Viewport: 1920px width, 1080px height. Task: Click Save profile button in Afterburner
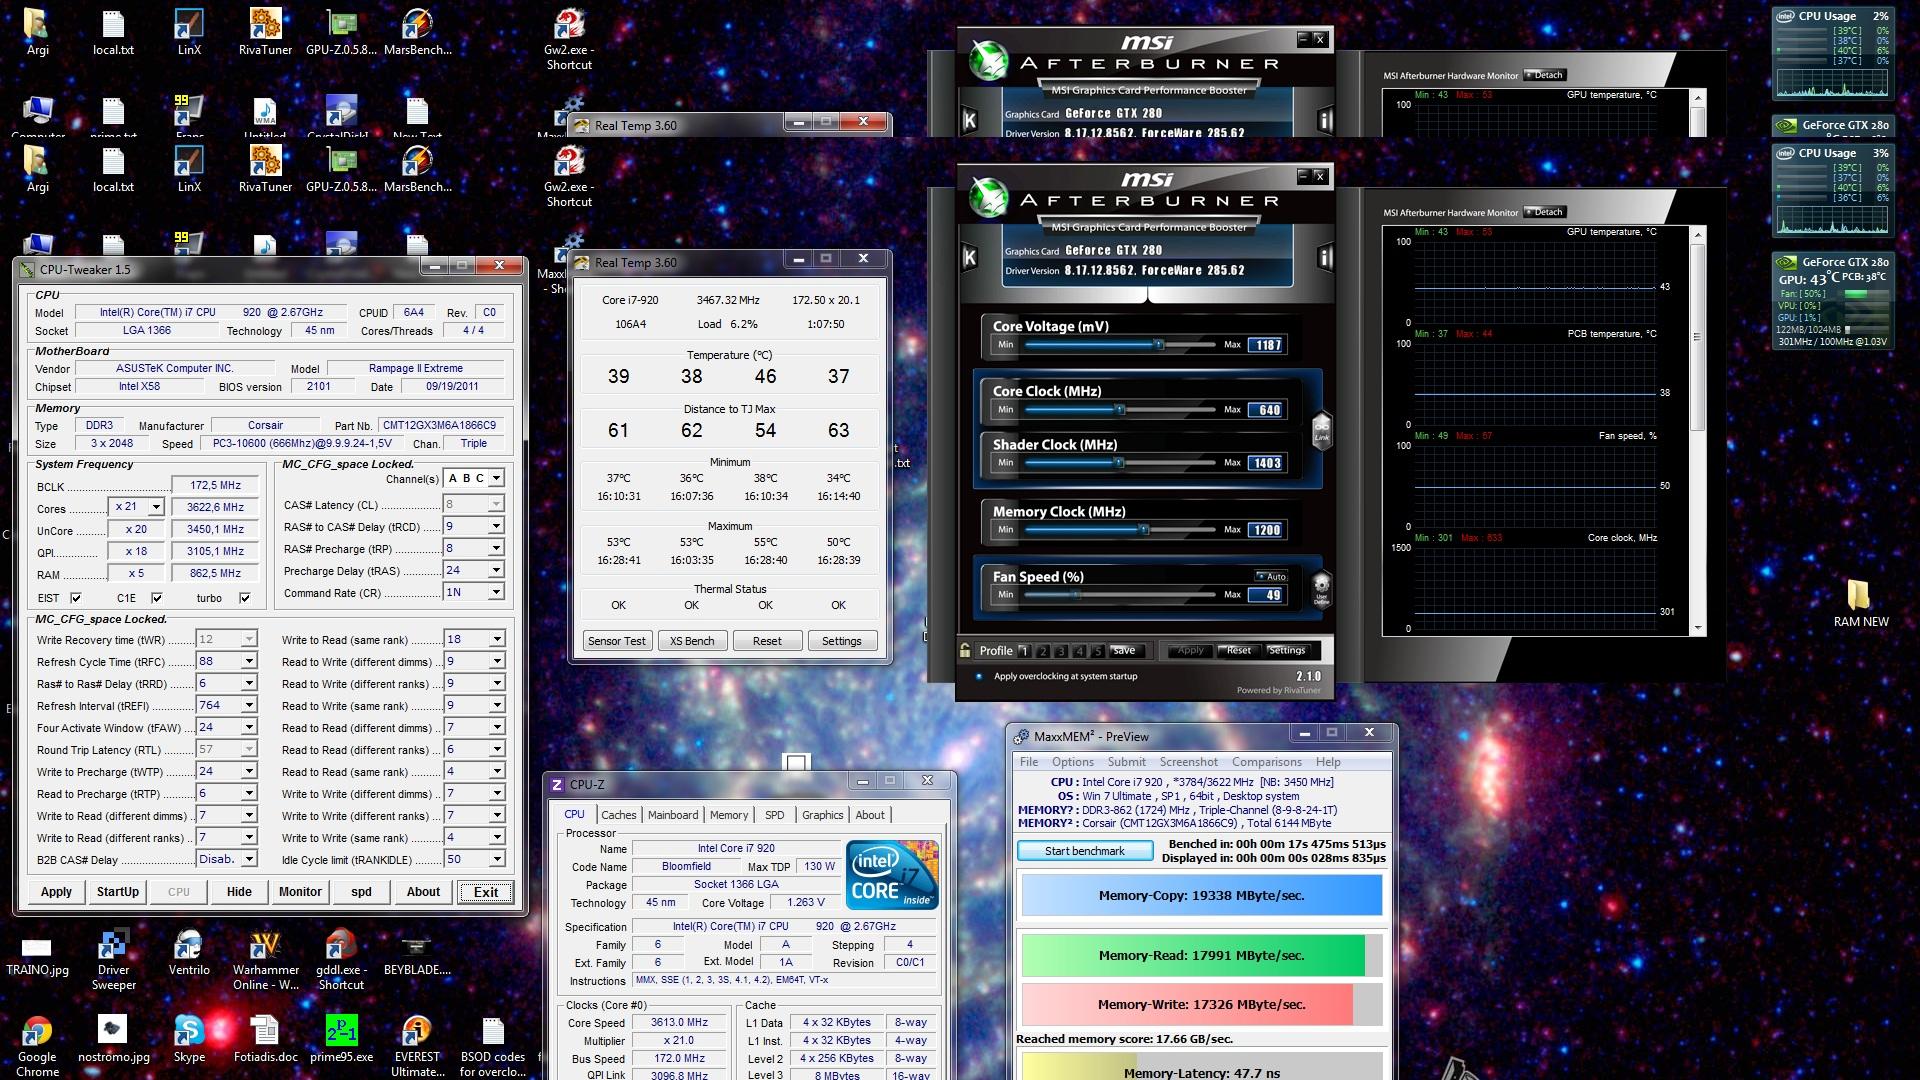pos(1123,651)
